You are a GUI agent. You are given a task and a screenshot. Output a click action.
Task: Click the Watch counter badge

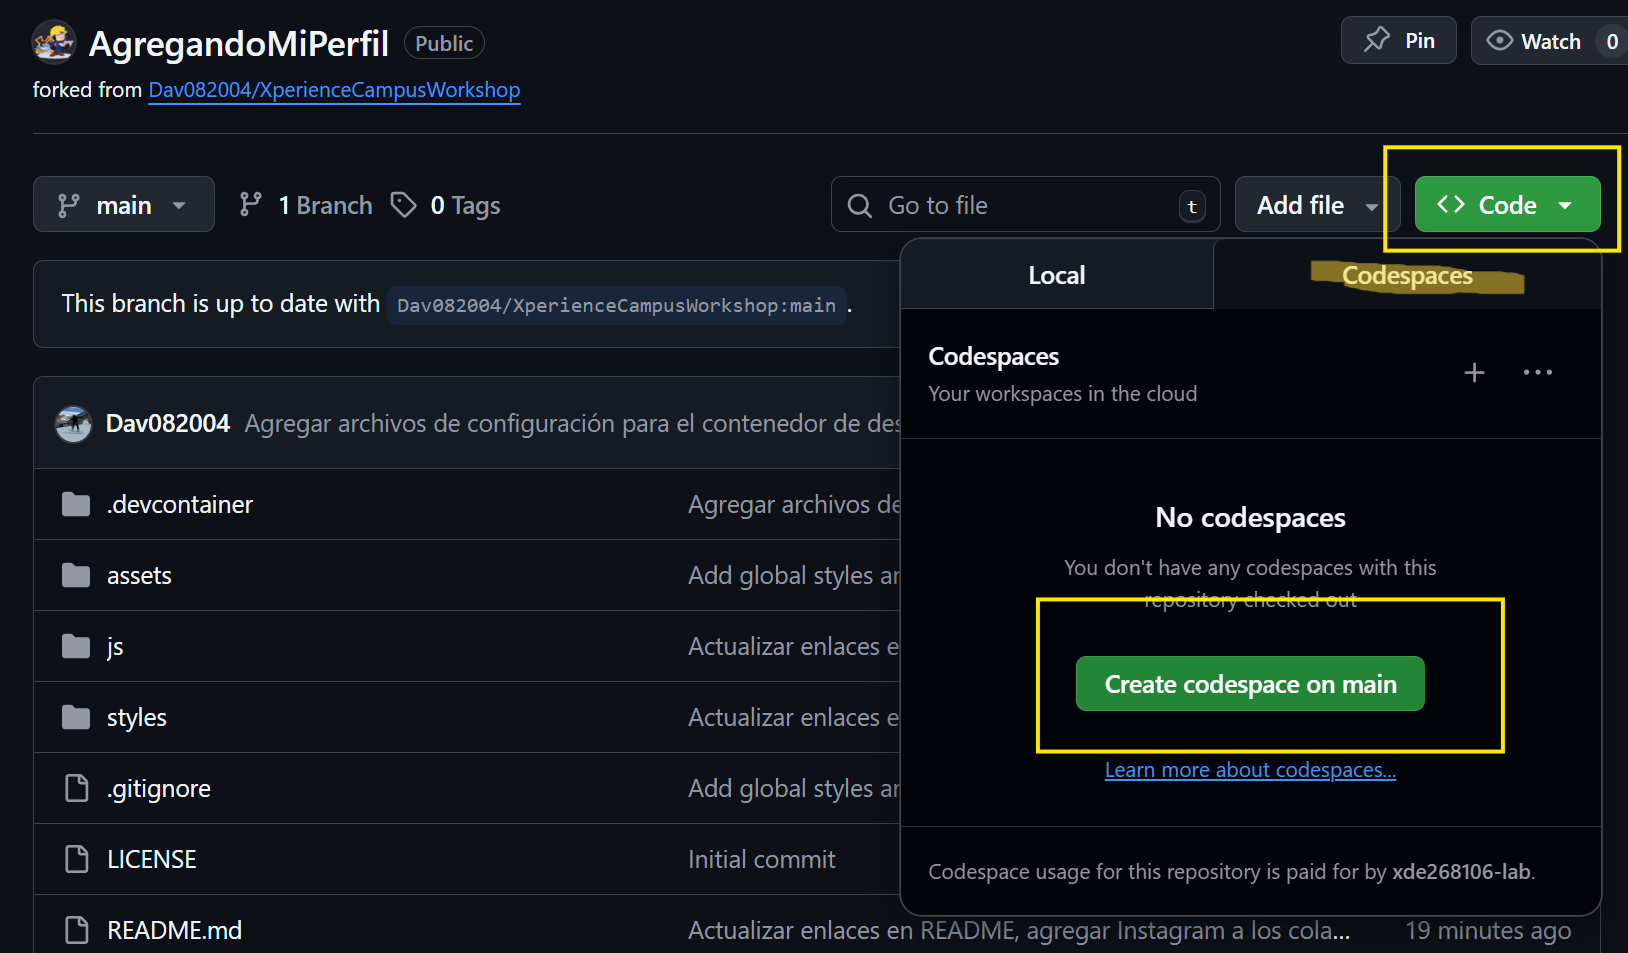click(x=1612, y=41)
